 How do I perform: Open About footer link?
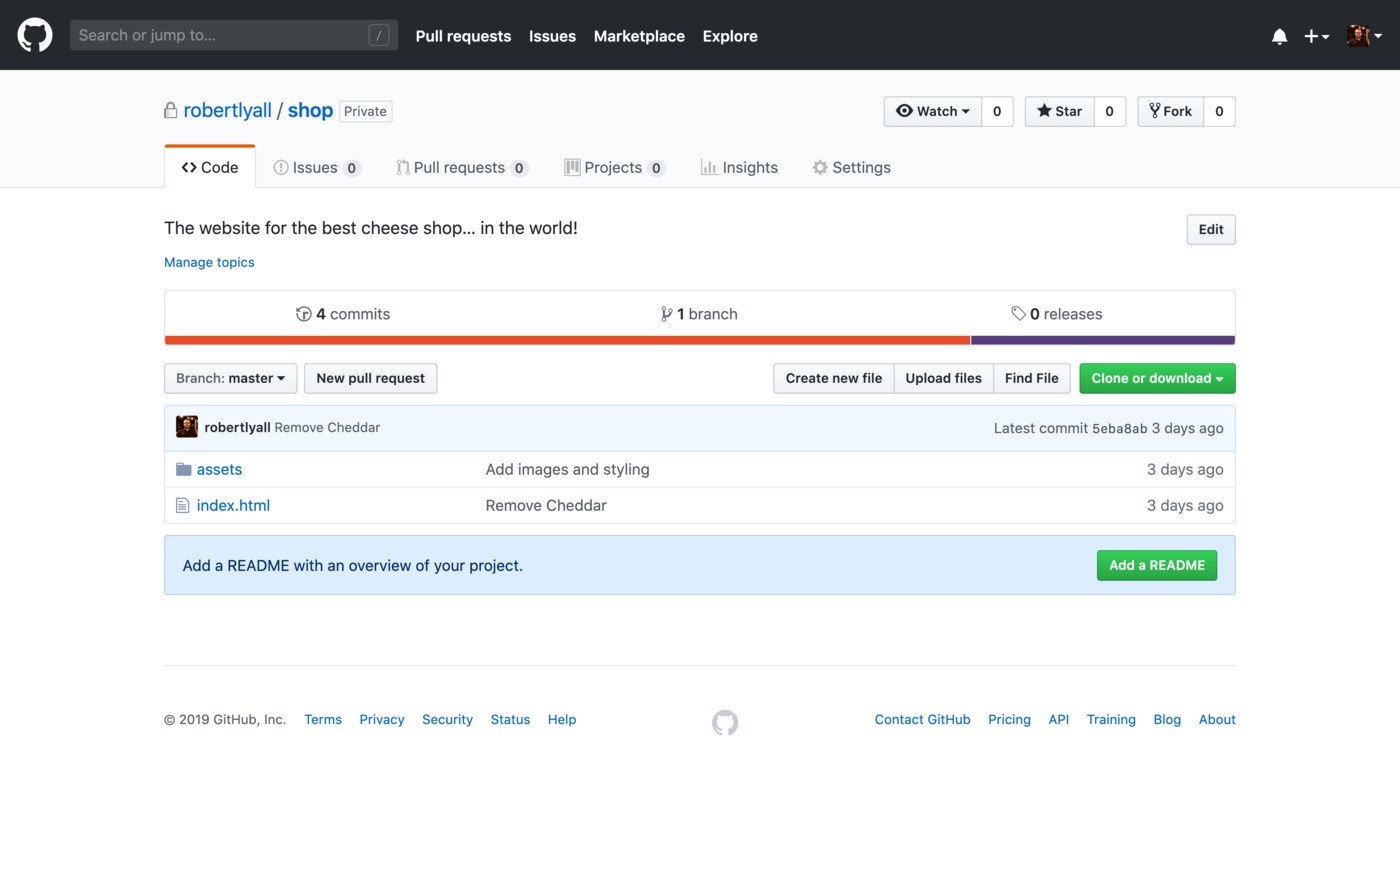pyautogui.click(x=1217, y=719)
